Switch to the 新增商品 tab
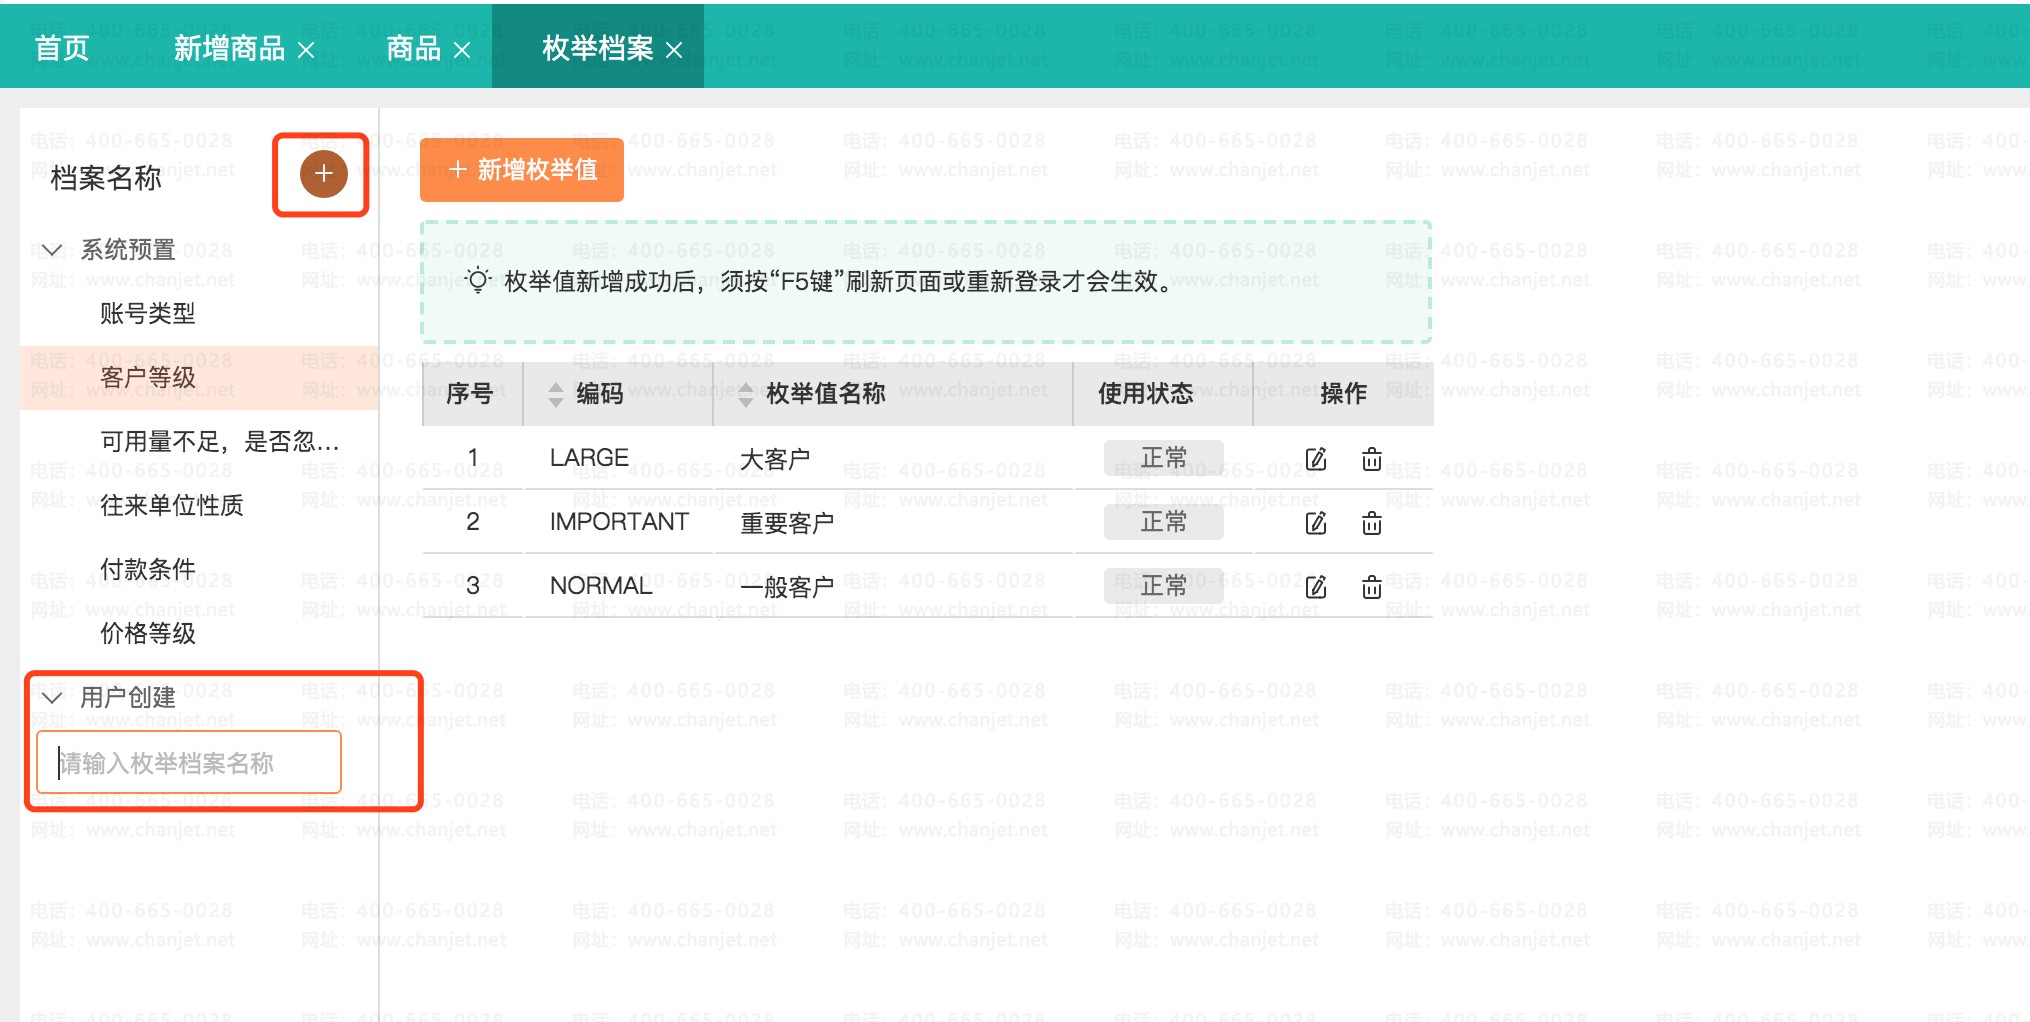Image resolution: width=2030 pixels, height=1022 pixels. (229, 48)
